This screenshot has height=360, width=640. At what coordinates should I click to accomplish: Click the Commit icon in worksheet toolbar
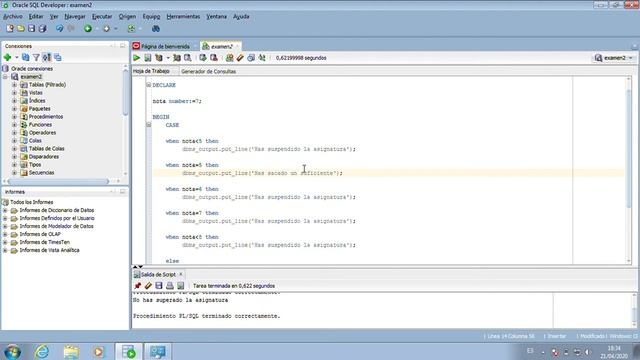pos(203,58)
